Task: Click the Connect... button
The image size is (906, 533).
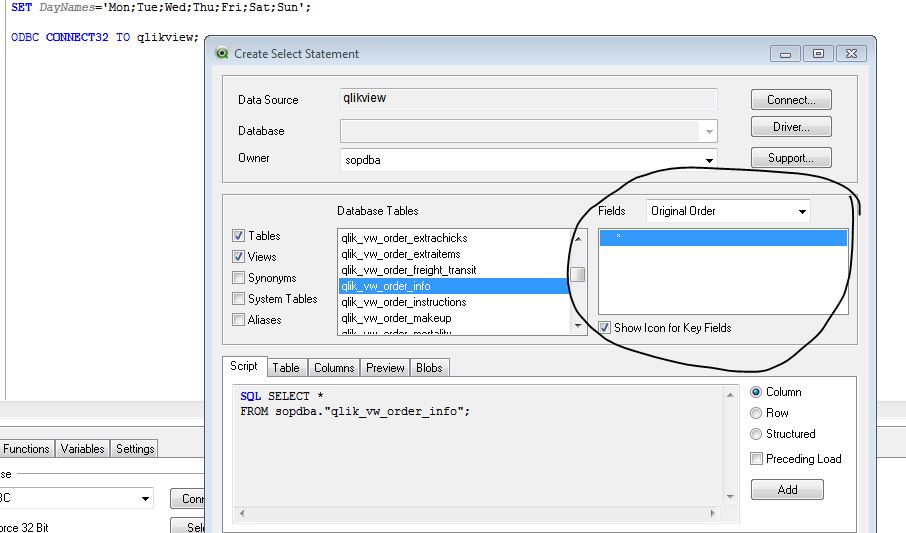Action: point(791,99)
